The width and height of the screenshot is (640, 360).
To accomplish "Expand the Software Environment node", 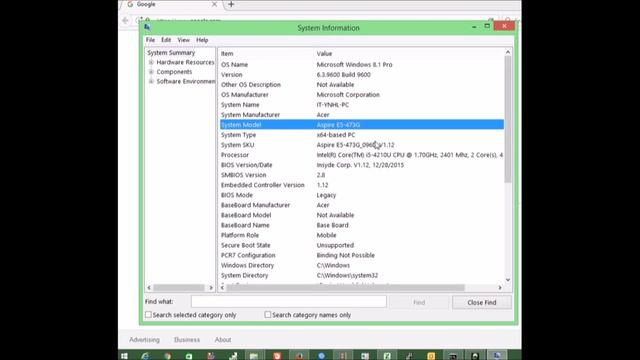I will coord(151,81).
